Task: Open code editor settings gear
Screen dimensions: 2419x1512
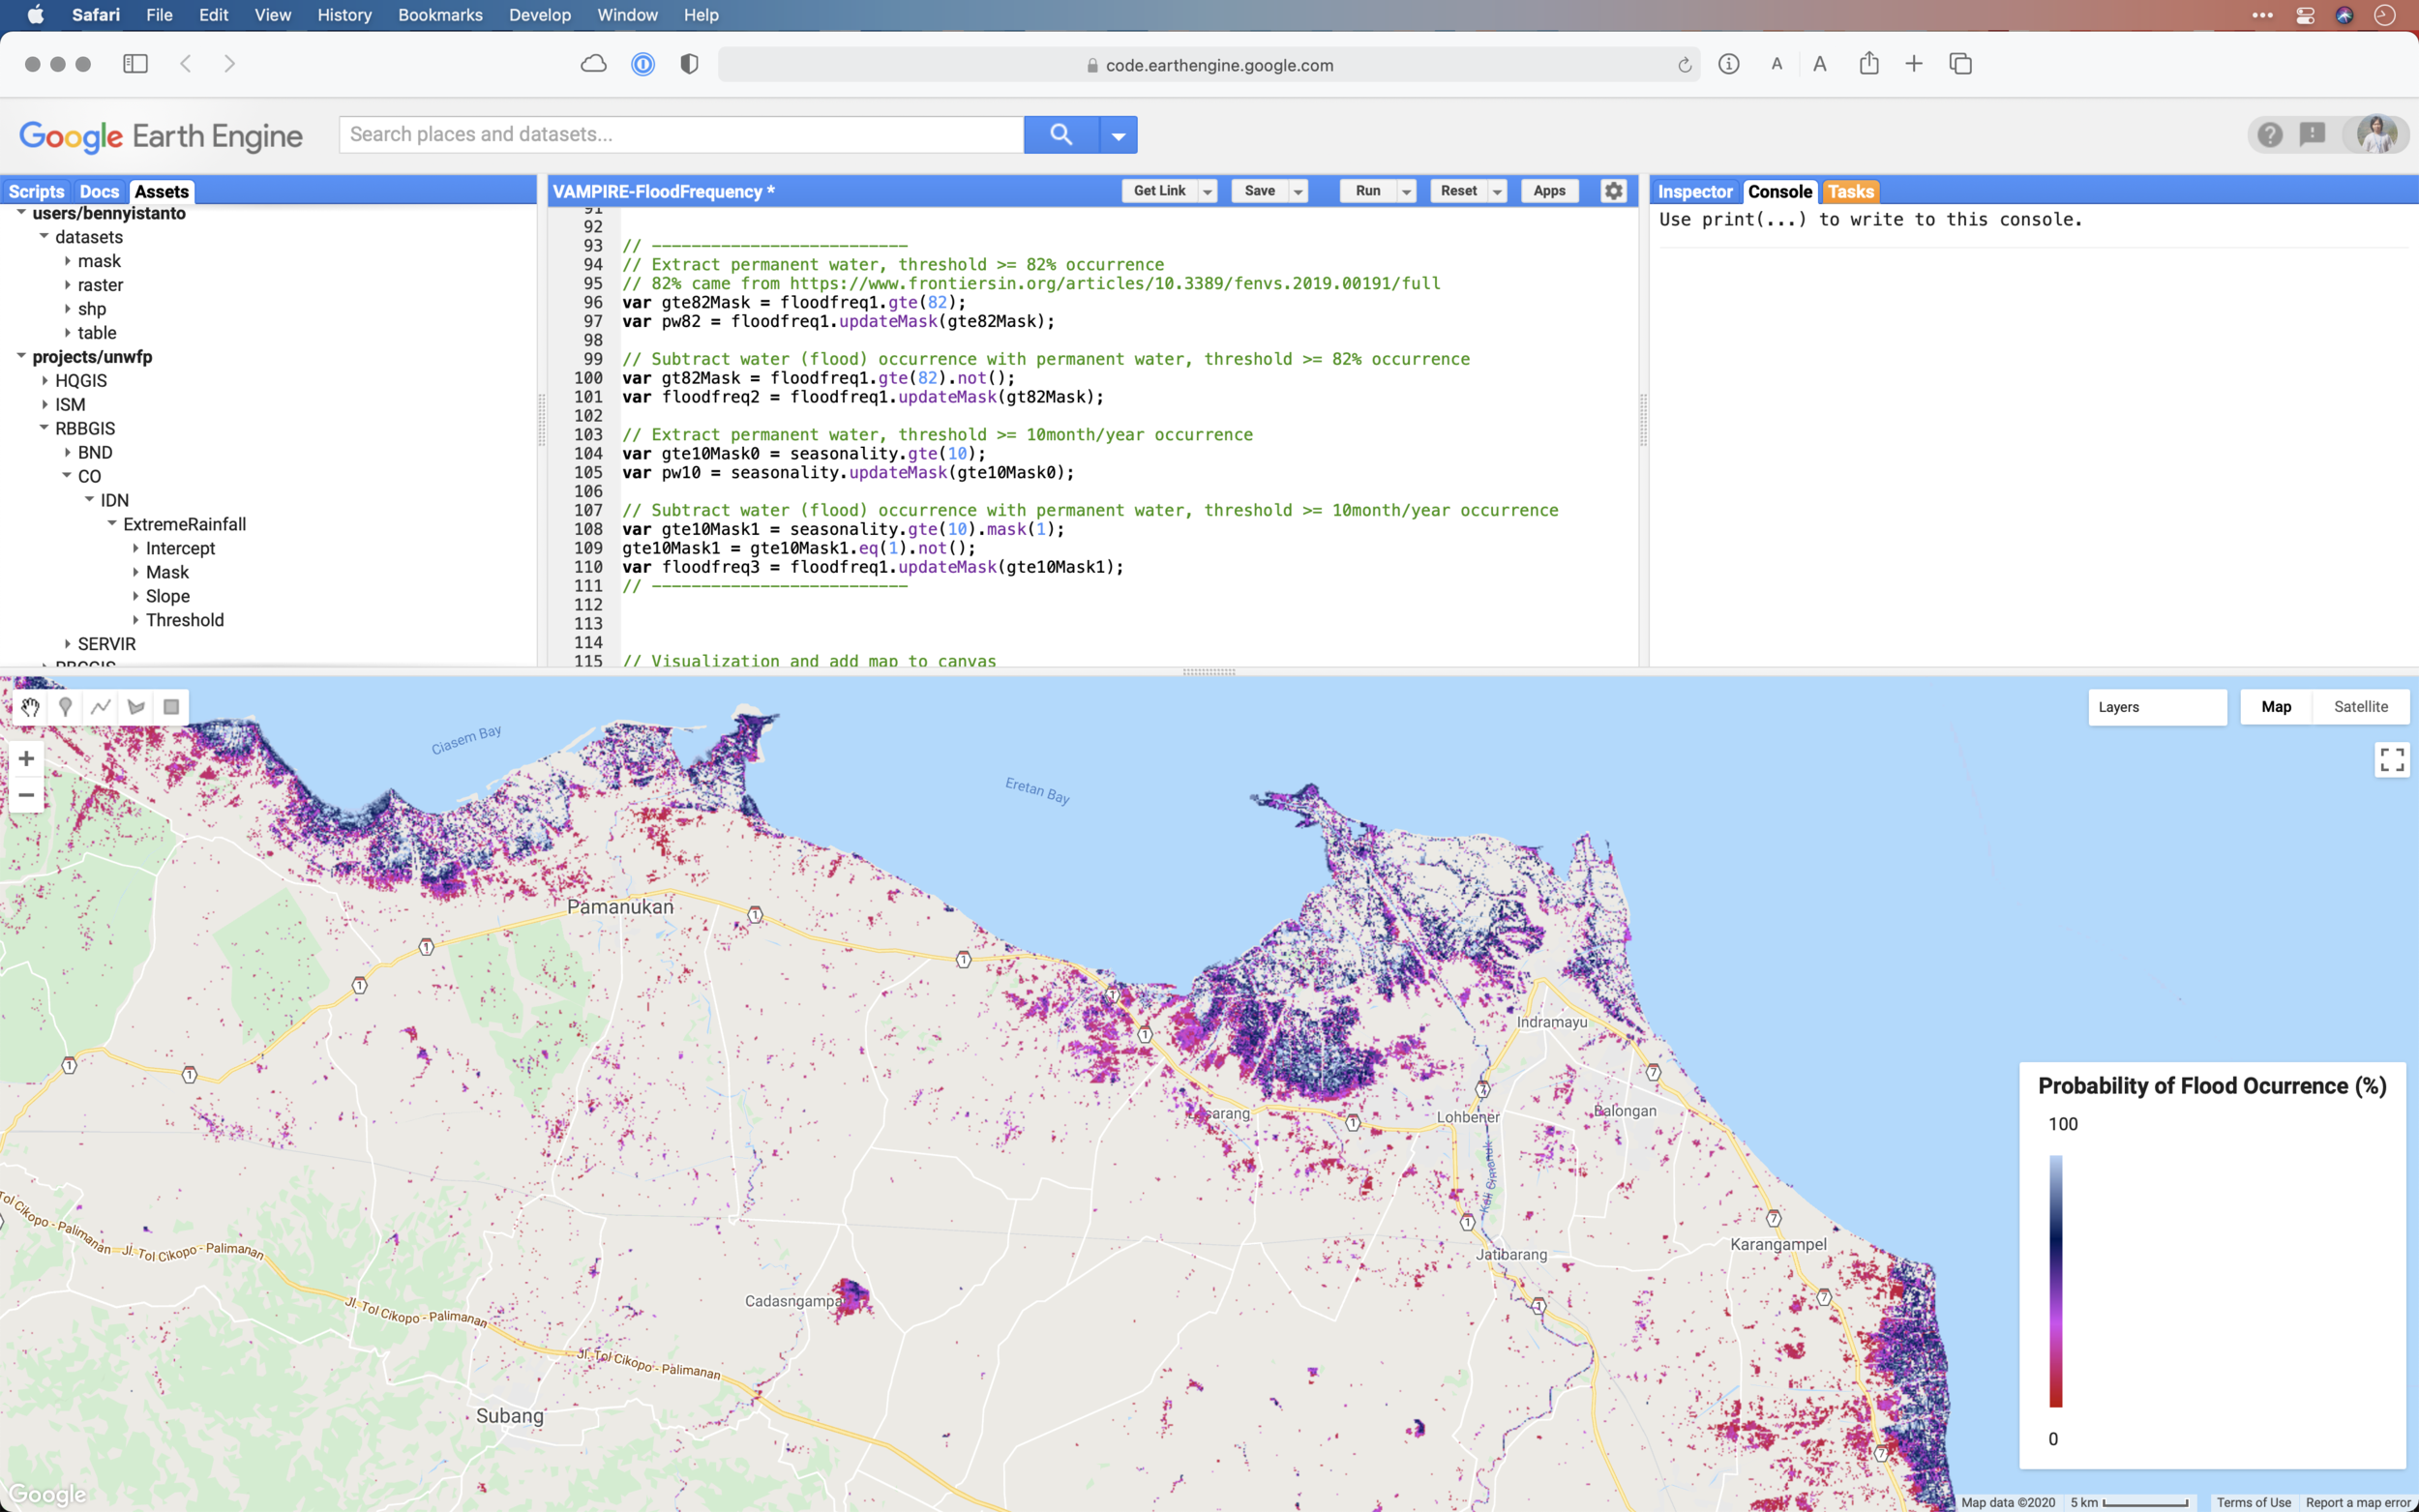Action: point(1613,191)
